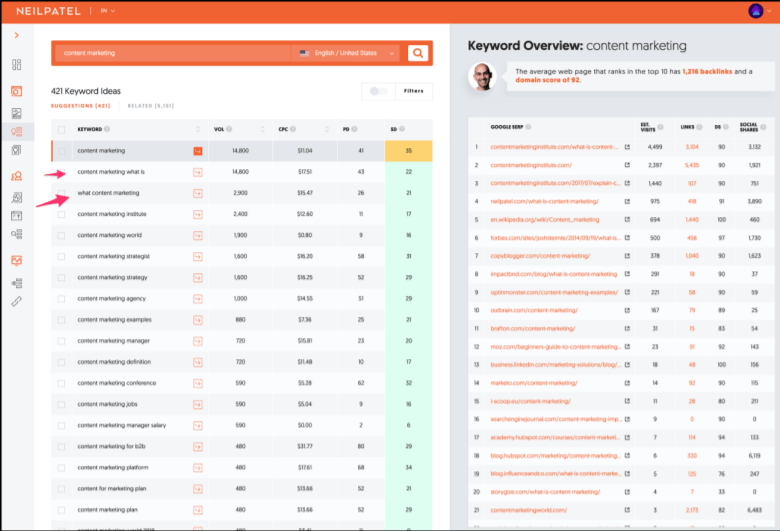Check the box for content marketing manager salary

coord(61,426)
